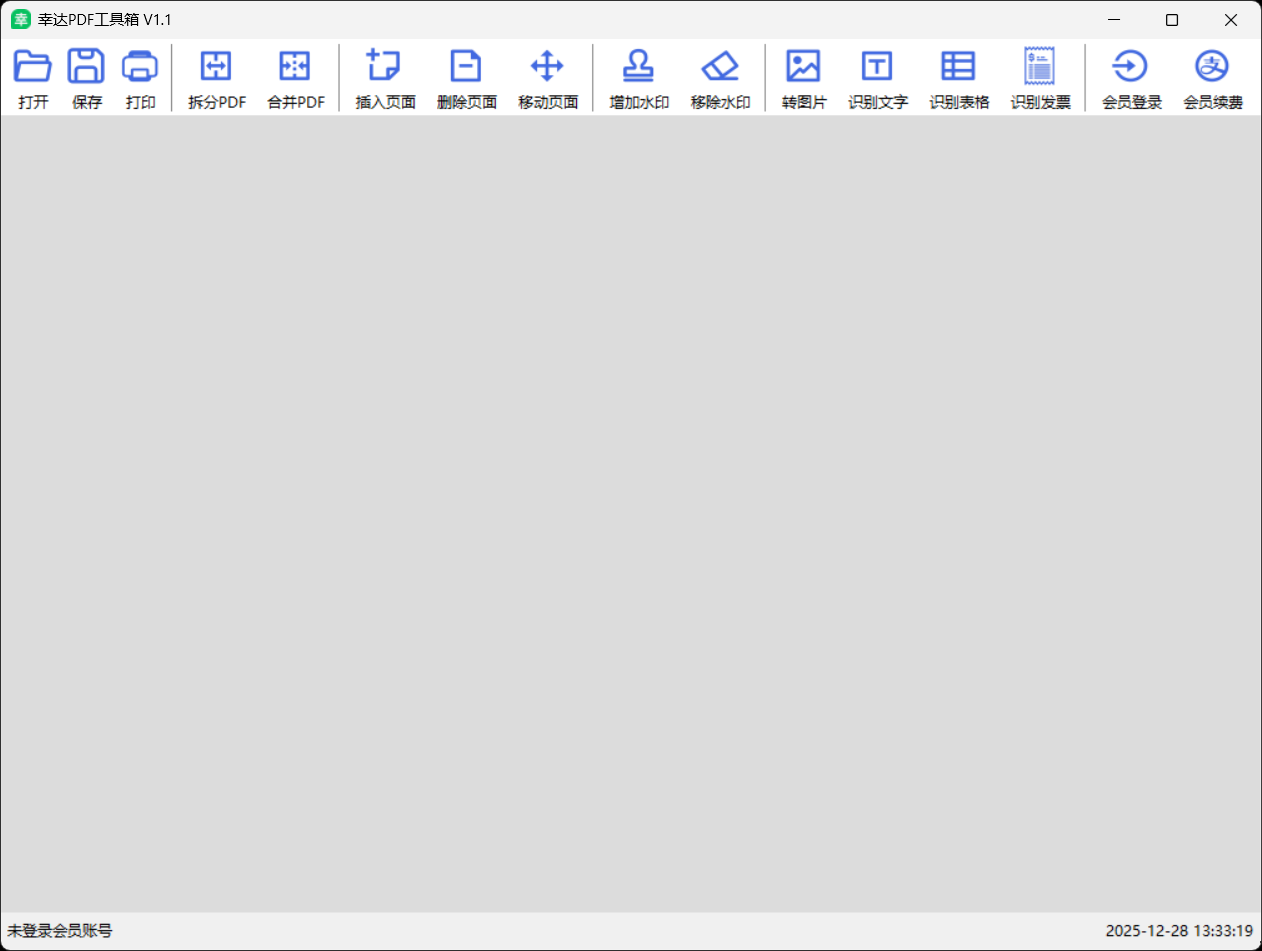Viewport: 1262px width, 951px height.
Task: Open the Add Watermark (增加水印) stamp tool
Action: pyautogui.click(x=638, y=67)
